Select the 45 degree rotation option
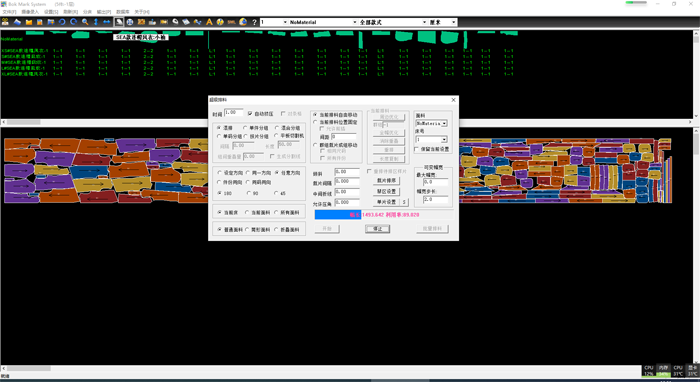Viewport: 700px width, 382px height. coord(280,193)
